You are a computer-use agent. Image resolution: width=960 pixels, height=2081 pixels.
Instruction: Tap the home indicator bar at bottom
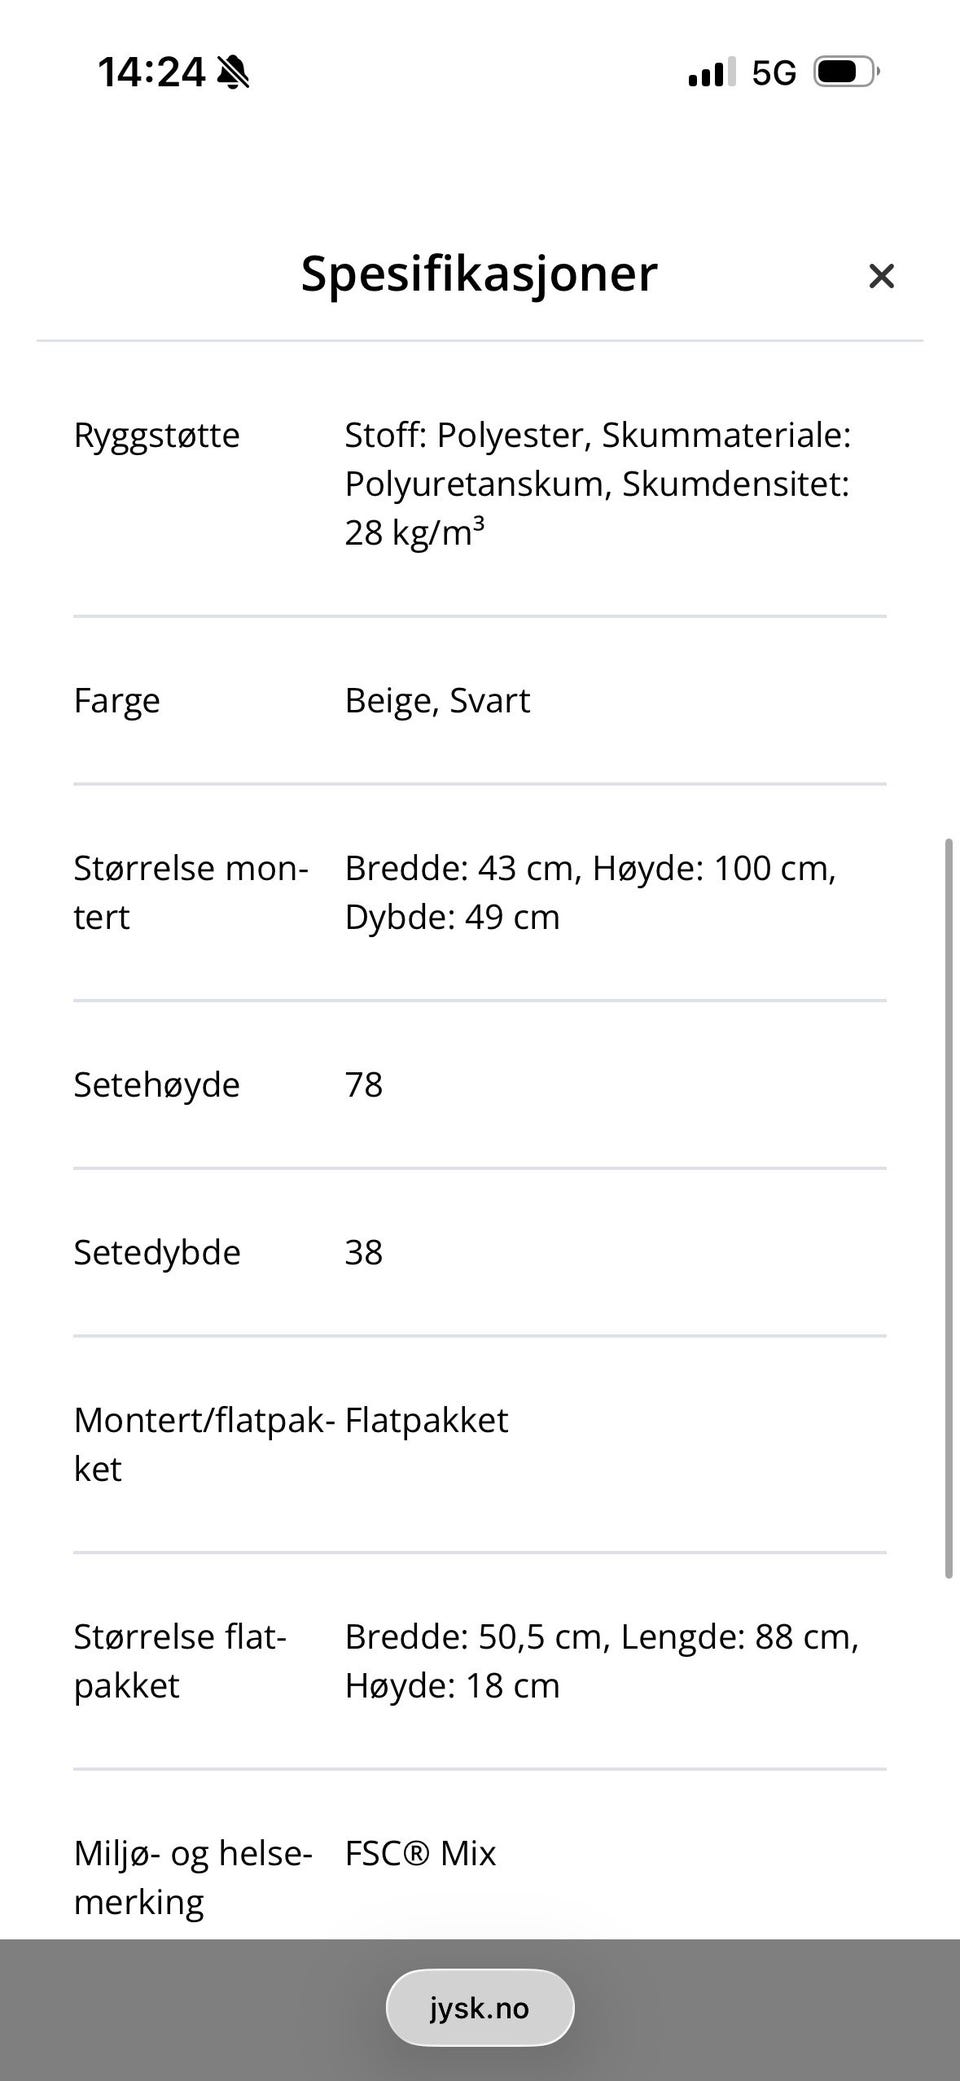coord(479,2065)
